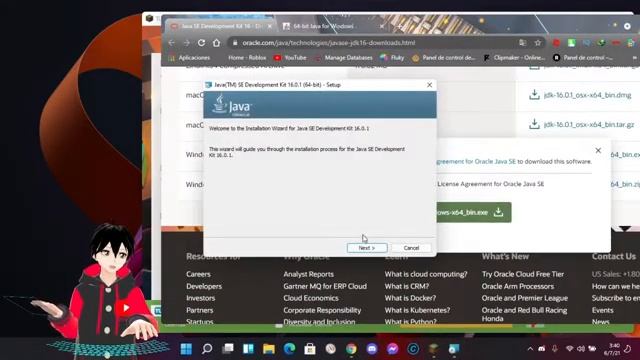Open the Careers footer link
640x360 pixels.
tap(198, 274)
